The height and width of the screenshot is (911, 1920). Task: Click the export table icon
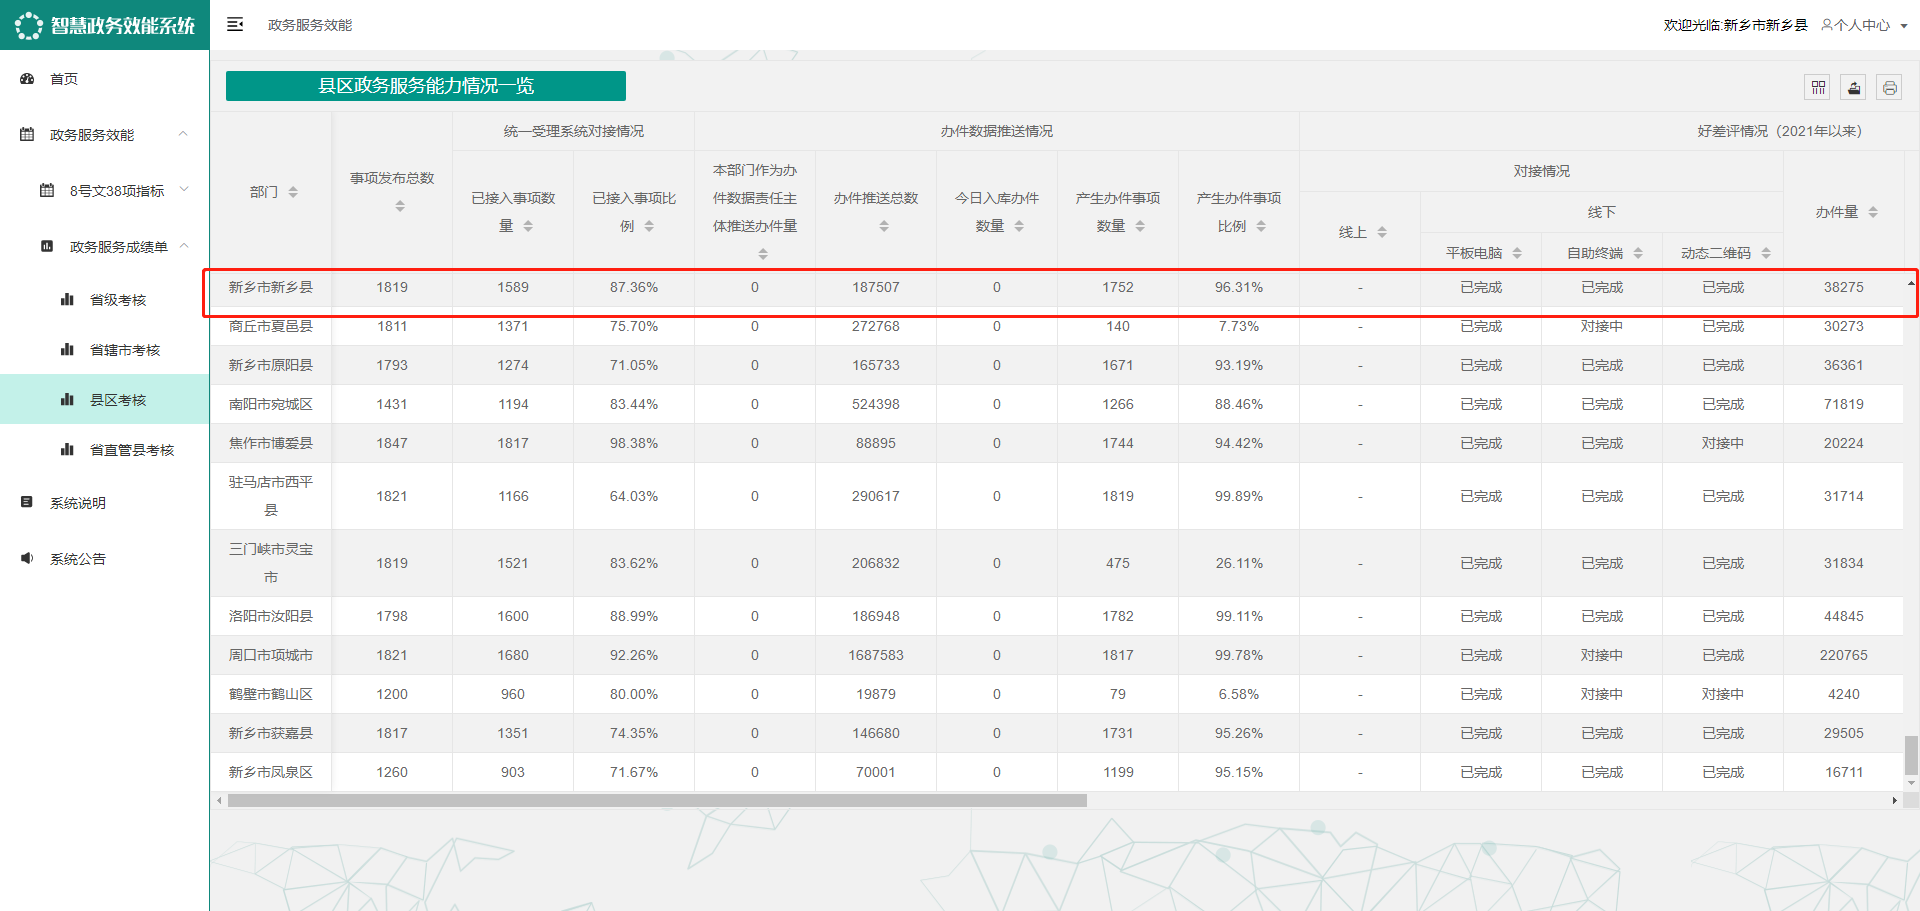1854,88
